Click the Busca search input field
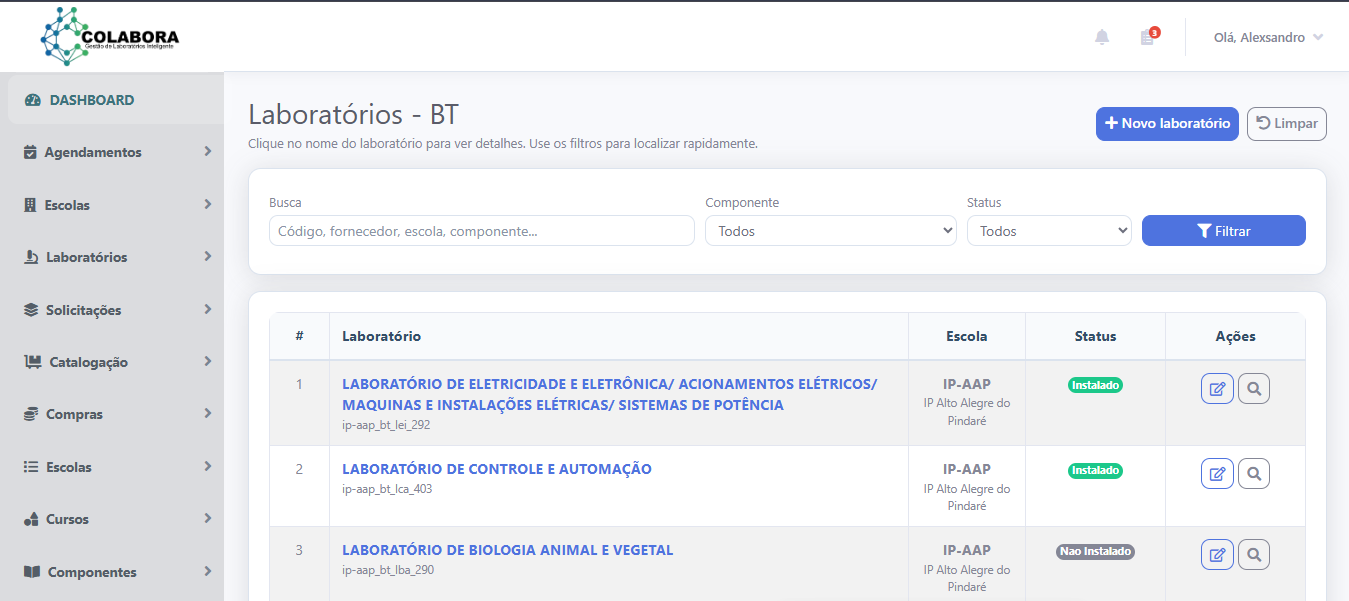Screen dimensions: 1349x601 point(482,231)
